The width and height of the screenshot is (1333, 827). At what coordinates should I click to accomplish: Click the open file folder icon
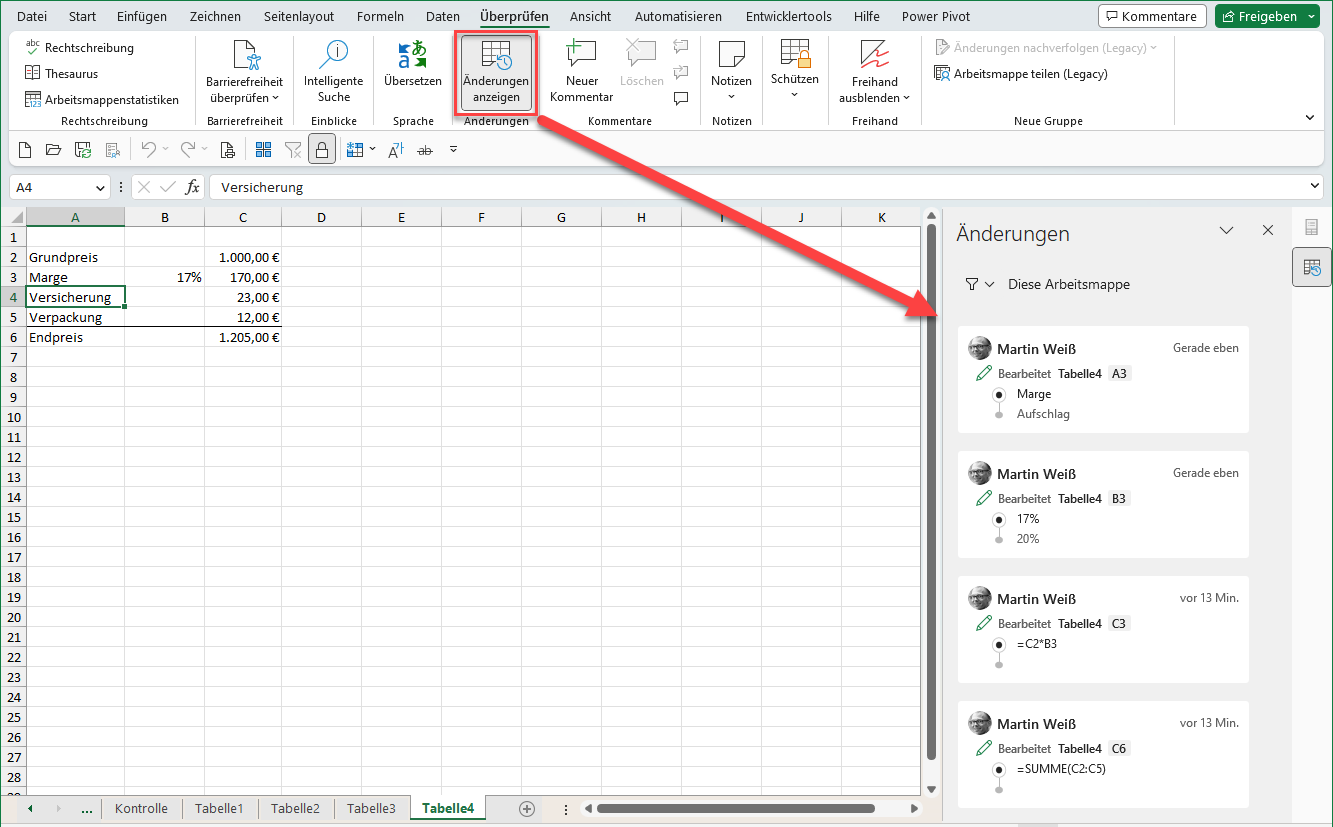[54, 150]
